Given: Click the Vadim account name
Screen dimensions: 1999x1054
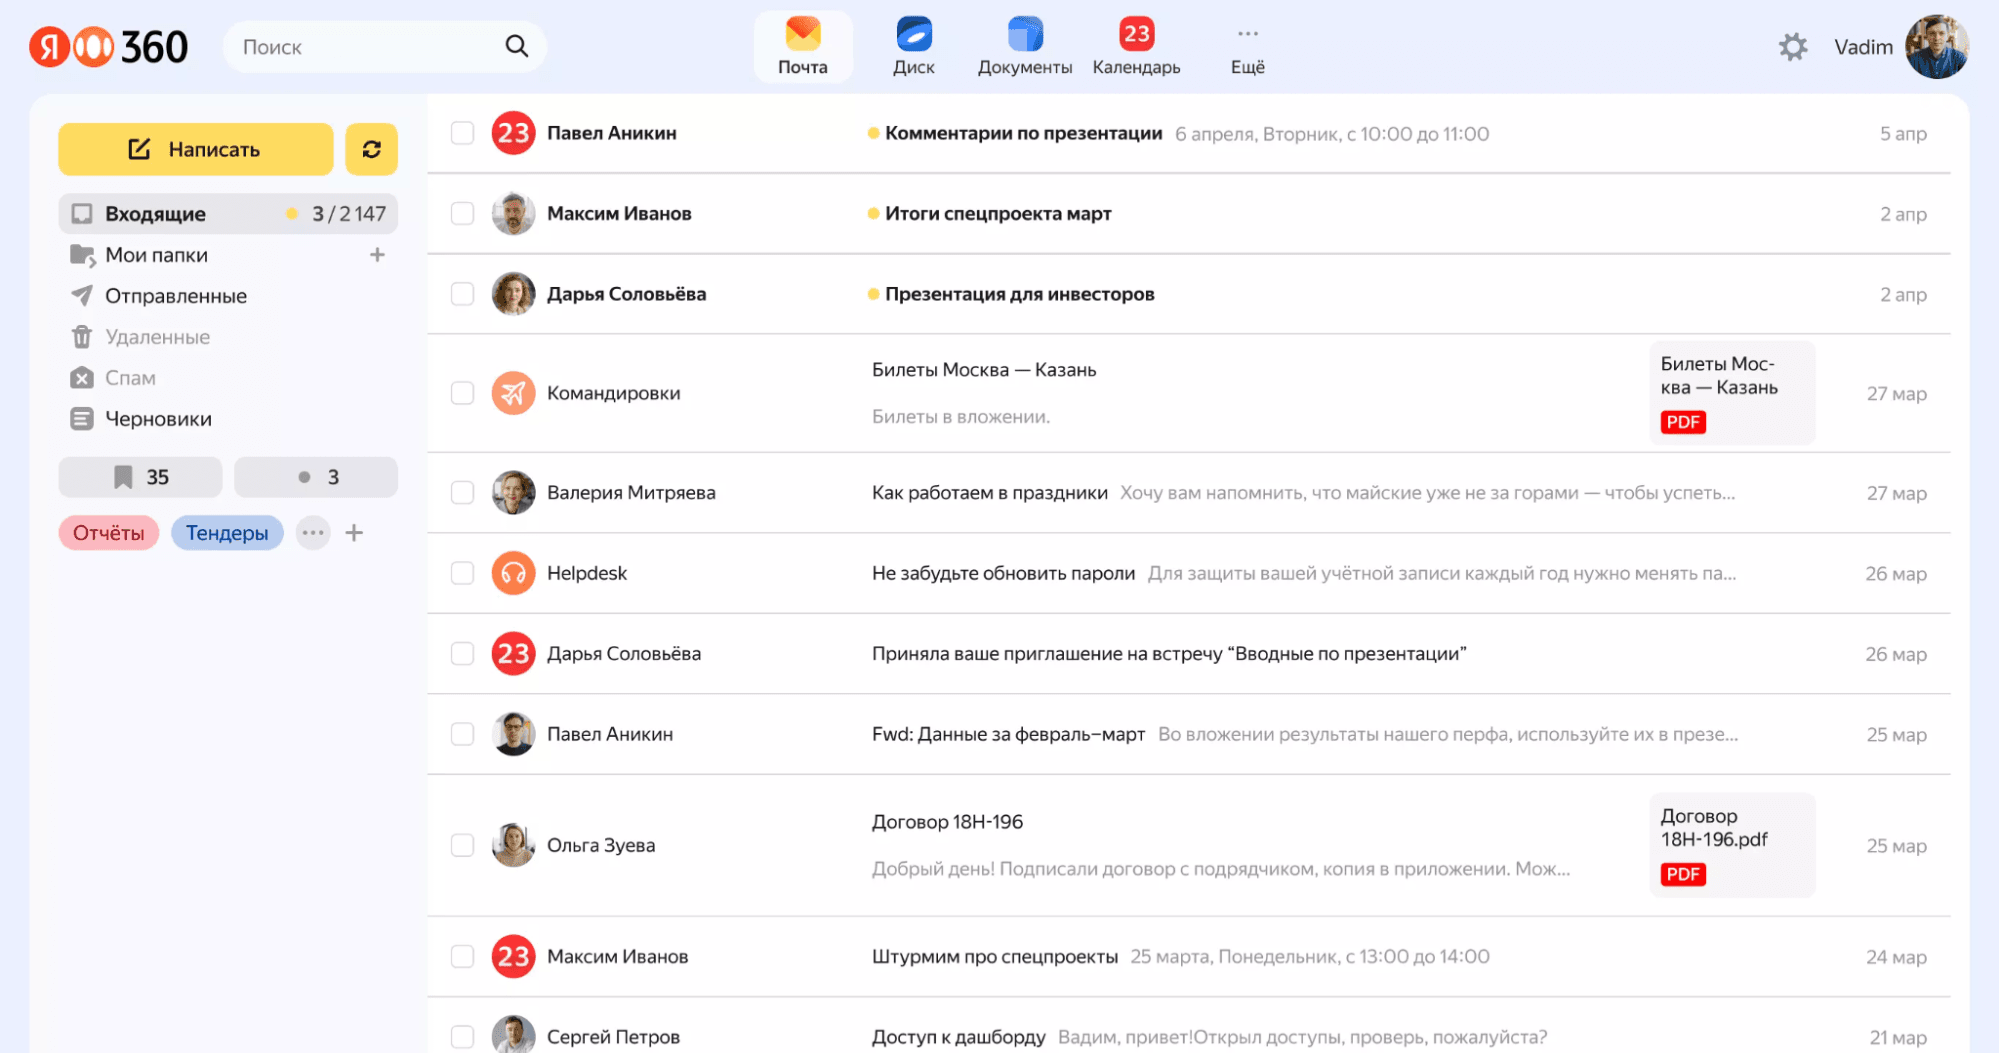Looking at the screenshot, I should click(x=1863, y=47).
